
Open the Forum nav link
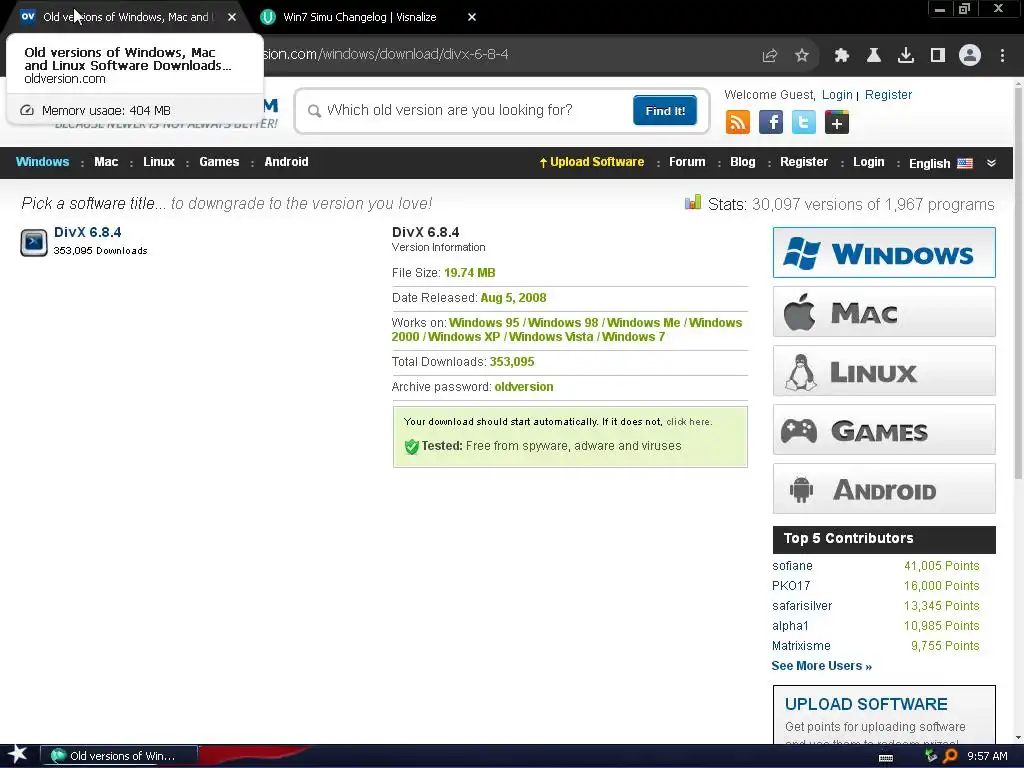[x=687, y=162]
